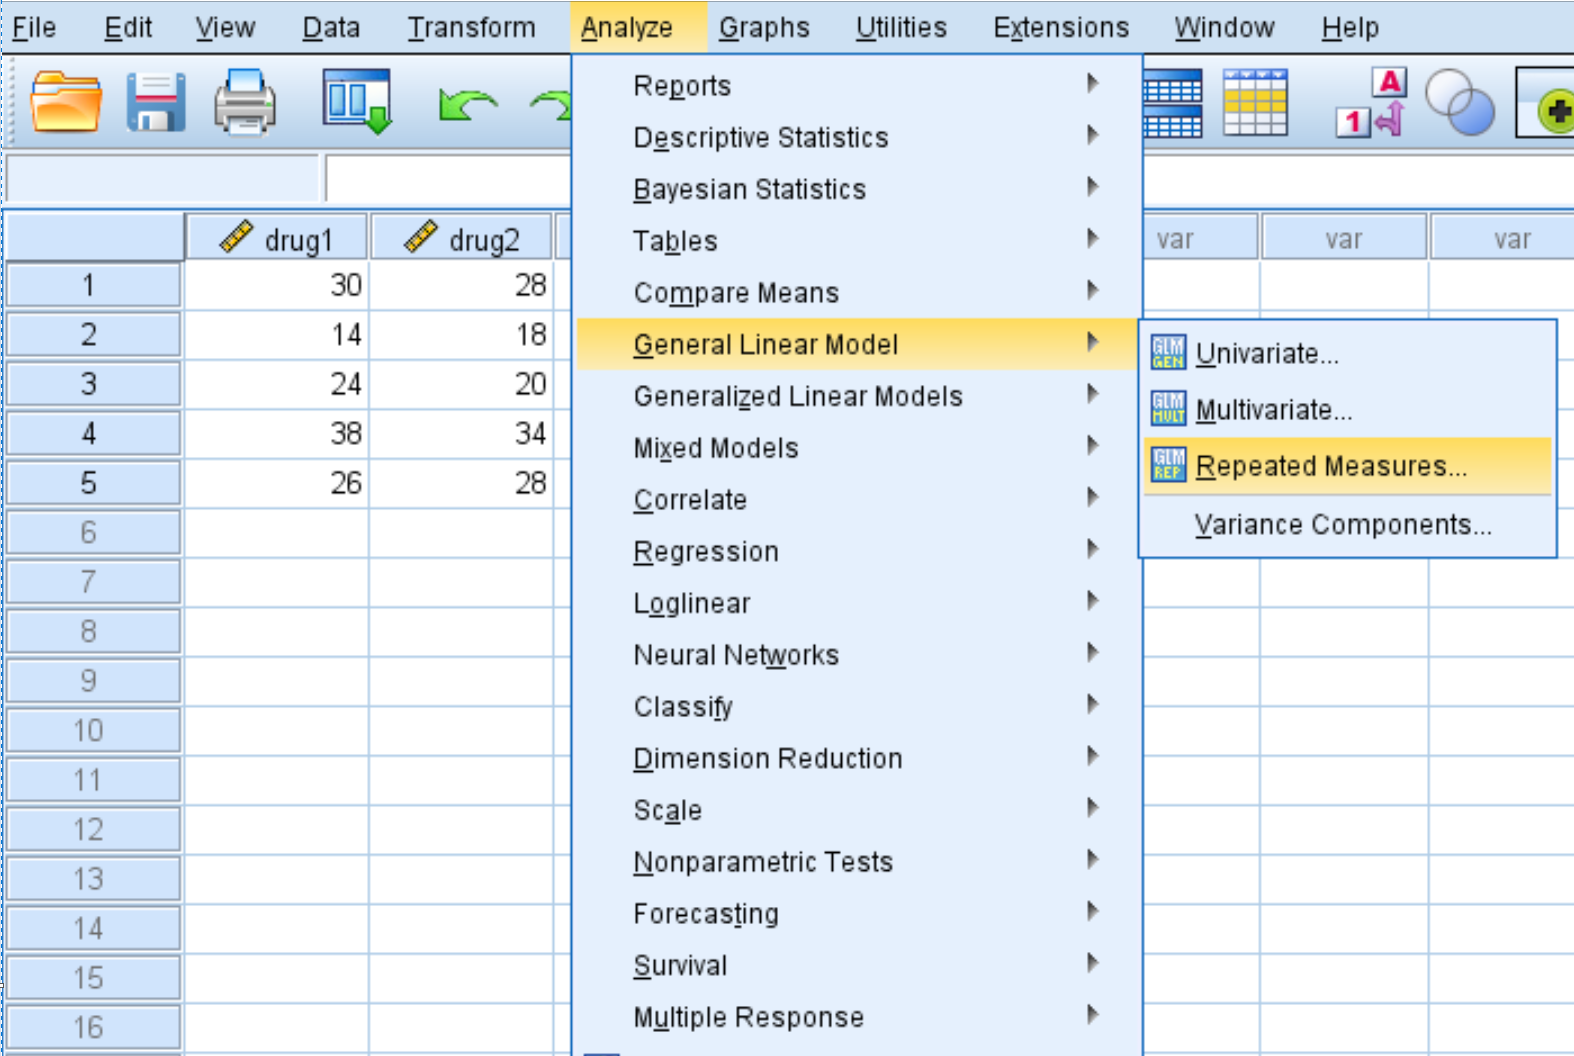This screenshot has width=1574, height=1056.
Task: Click the drug2 cell containing 18
Action: (462, 335)
